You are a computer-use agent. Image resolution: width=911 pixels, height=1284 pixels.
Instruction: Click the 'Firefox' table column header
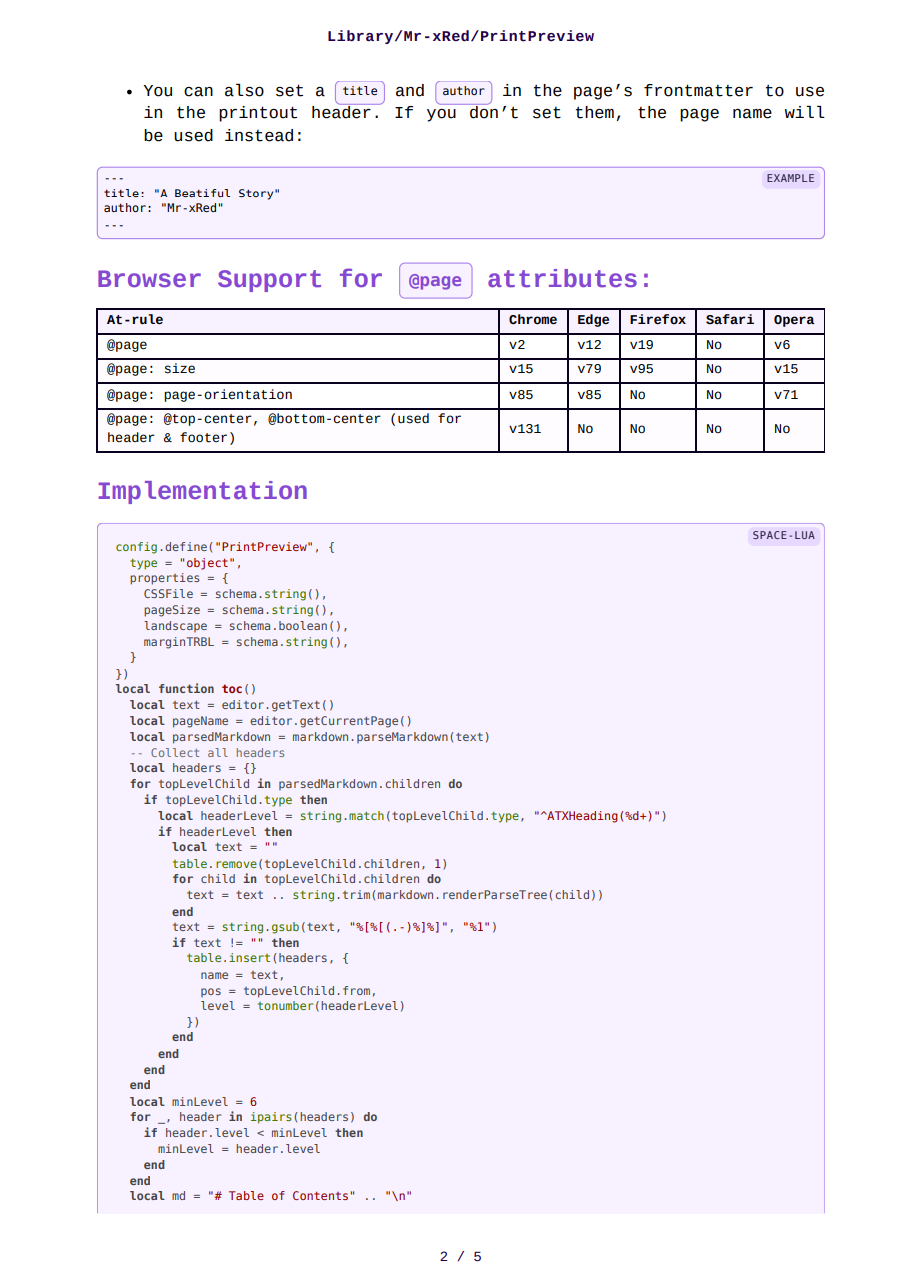(657, 320)
